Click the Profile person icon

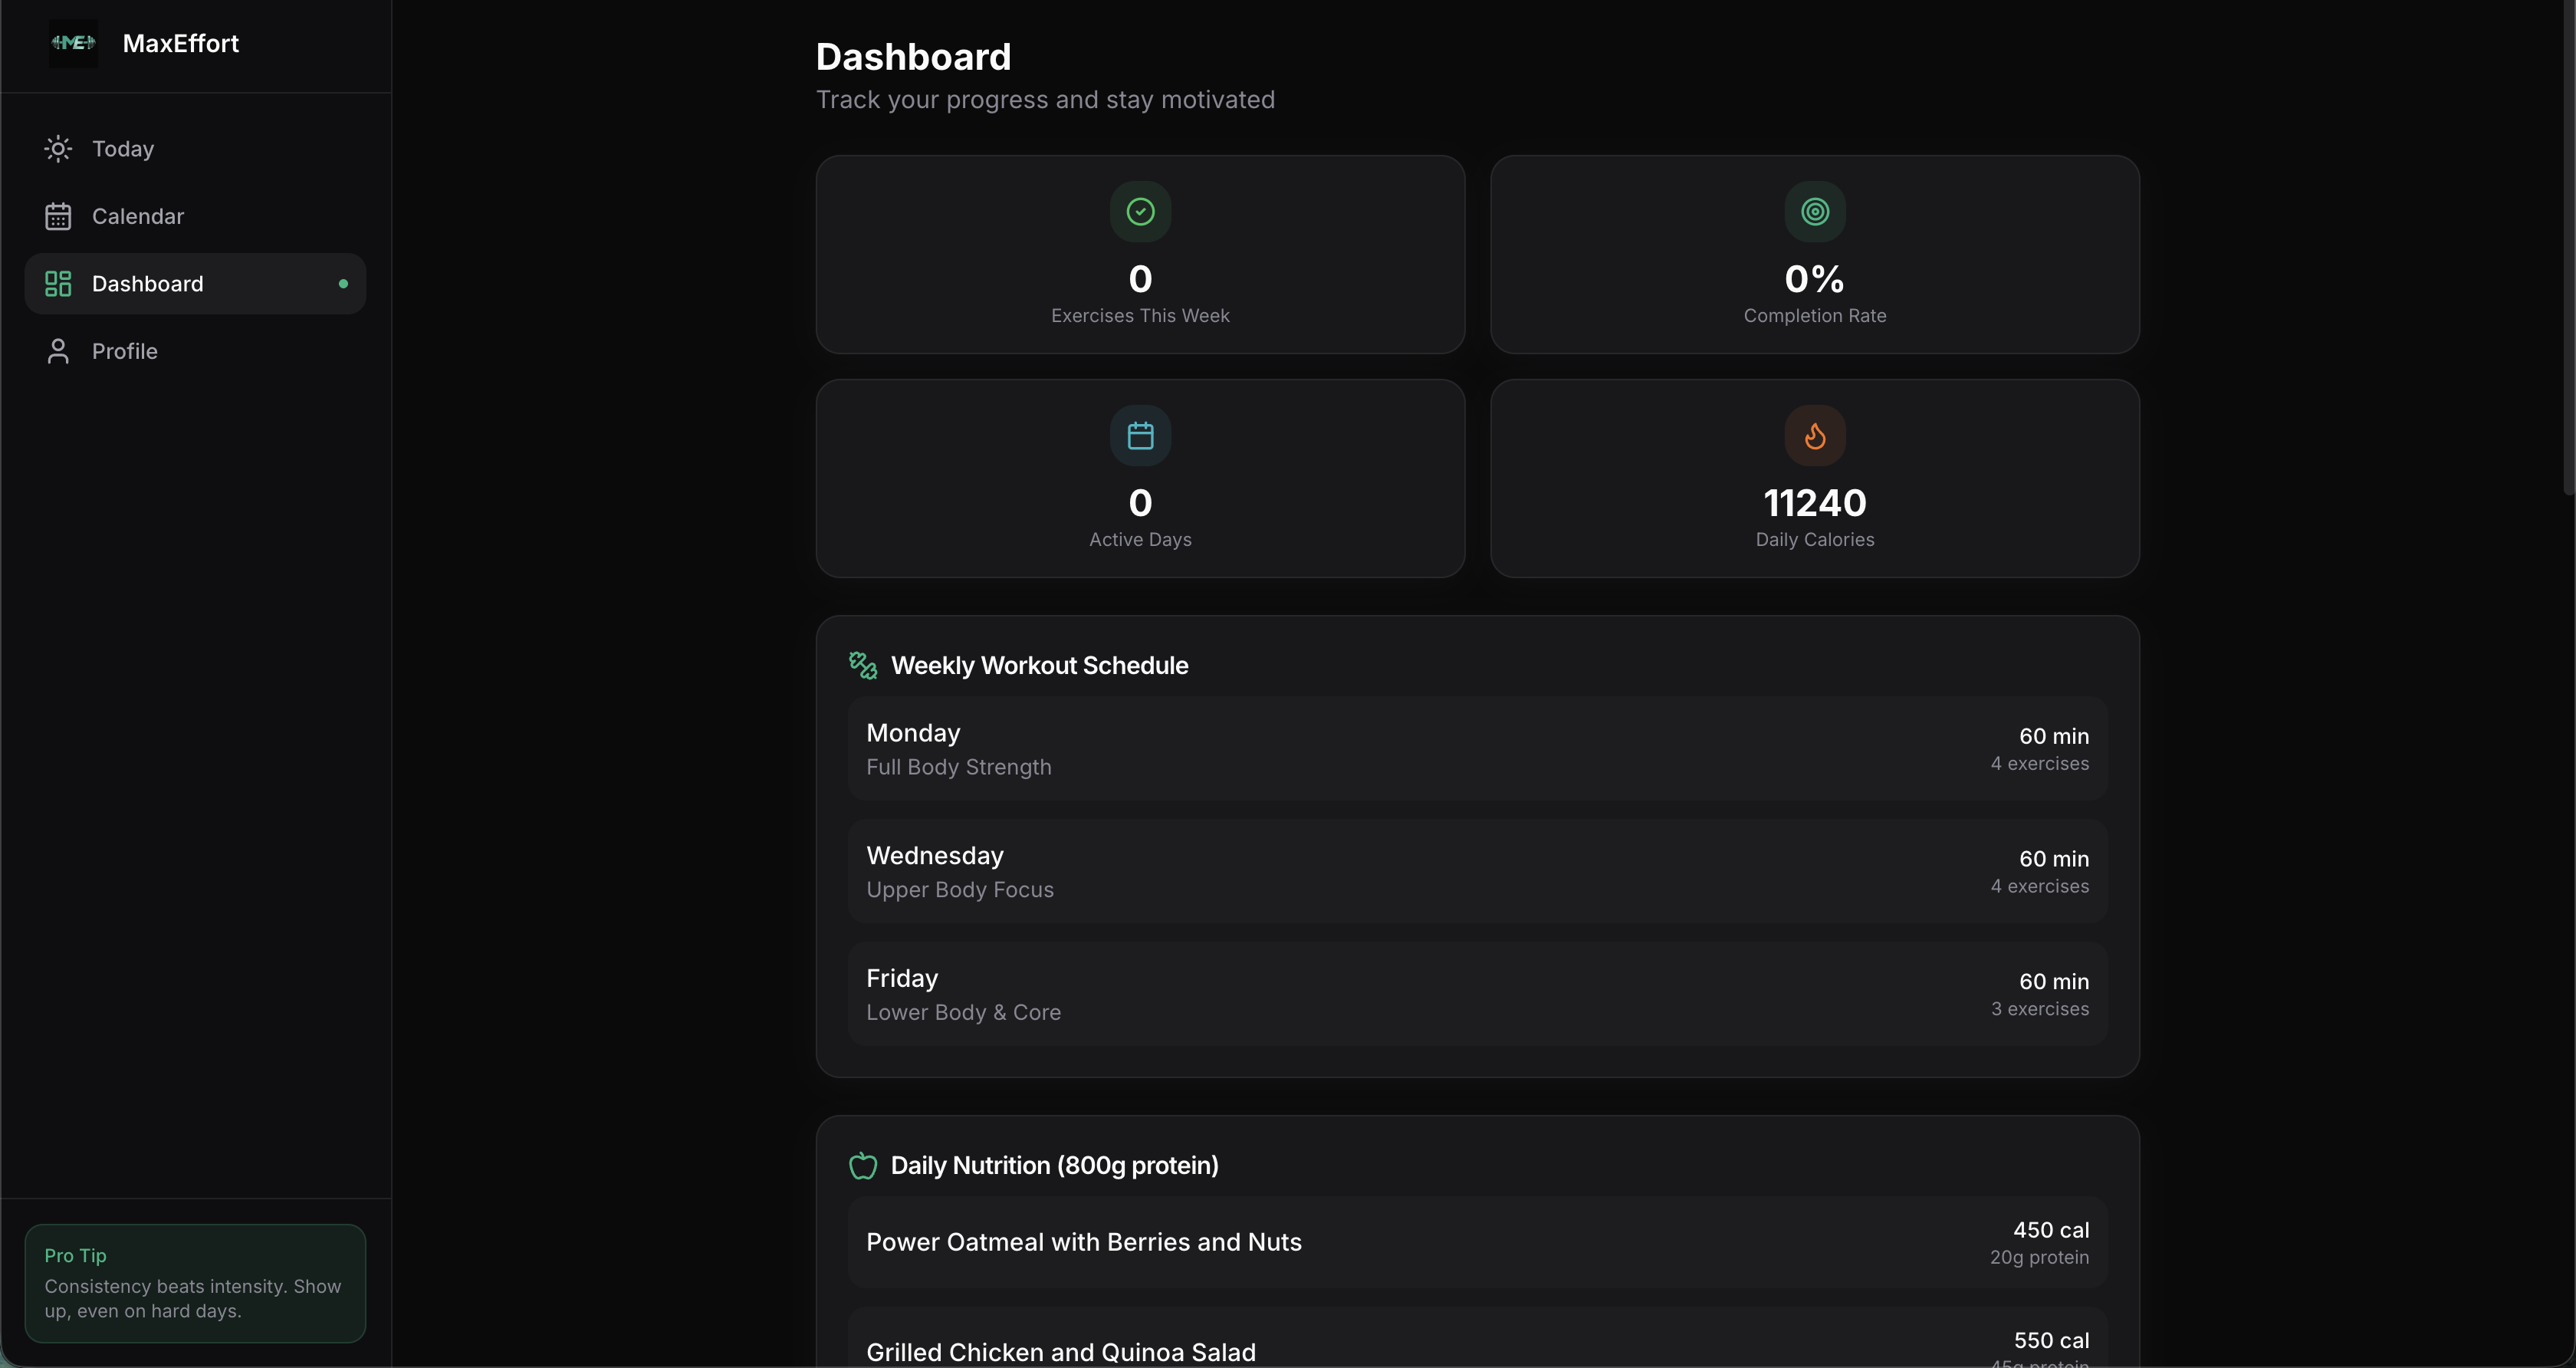click(58, 351)
